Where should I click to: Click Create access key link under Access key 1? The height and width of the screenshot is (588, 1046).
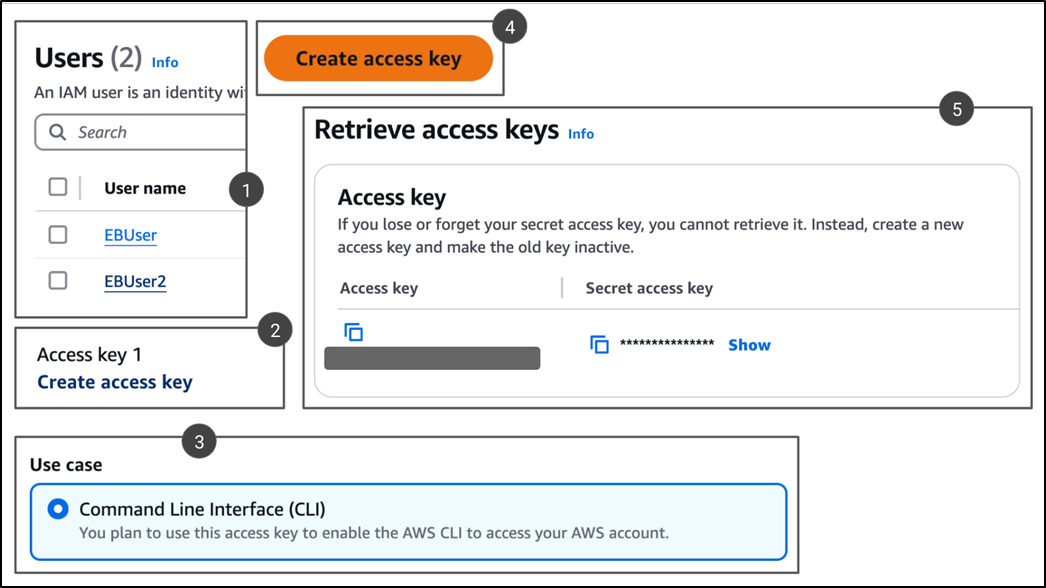pyautogui.click(x=115, y=382)
